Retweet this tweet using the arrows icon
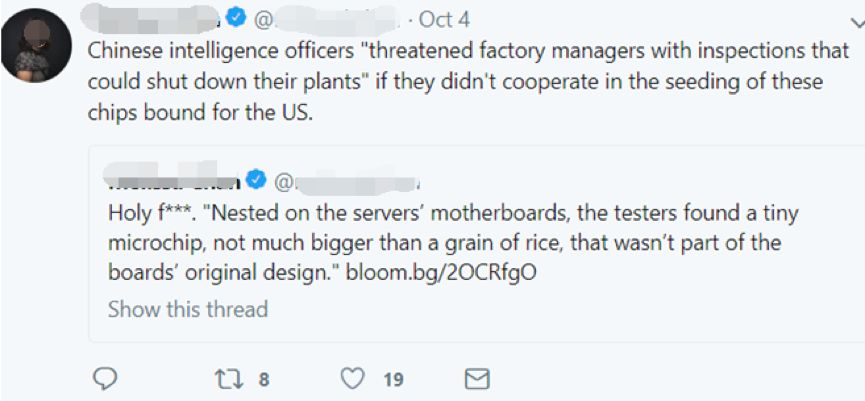The image size is (865, 401). click(x=229, y=378)
